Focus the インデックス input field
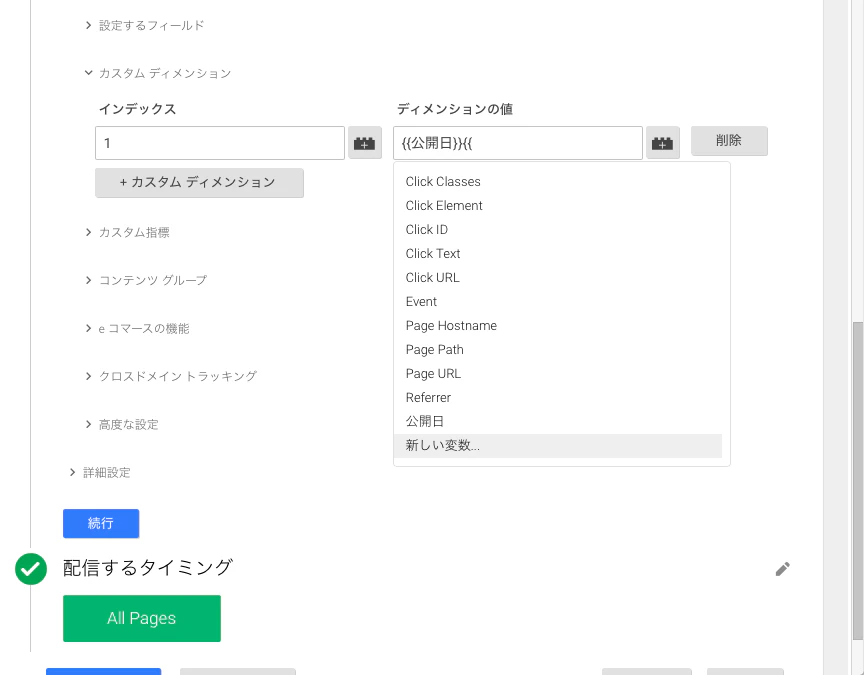The height and width of the screenshot is (675, 864). click(220, 143)
